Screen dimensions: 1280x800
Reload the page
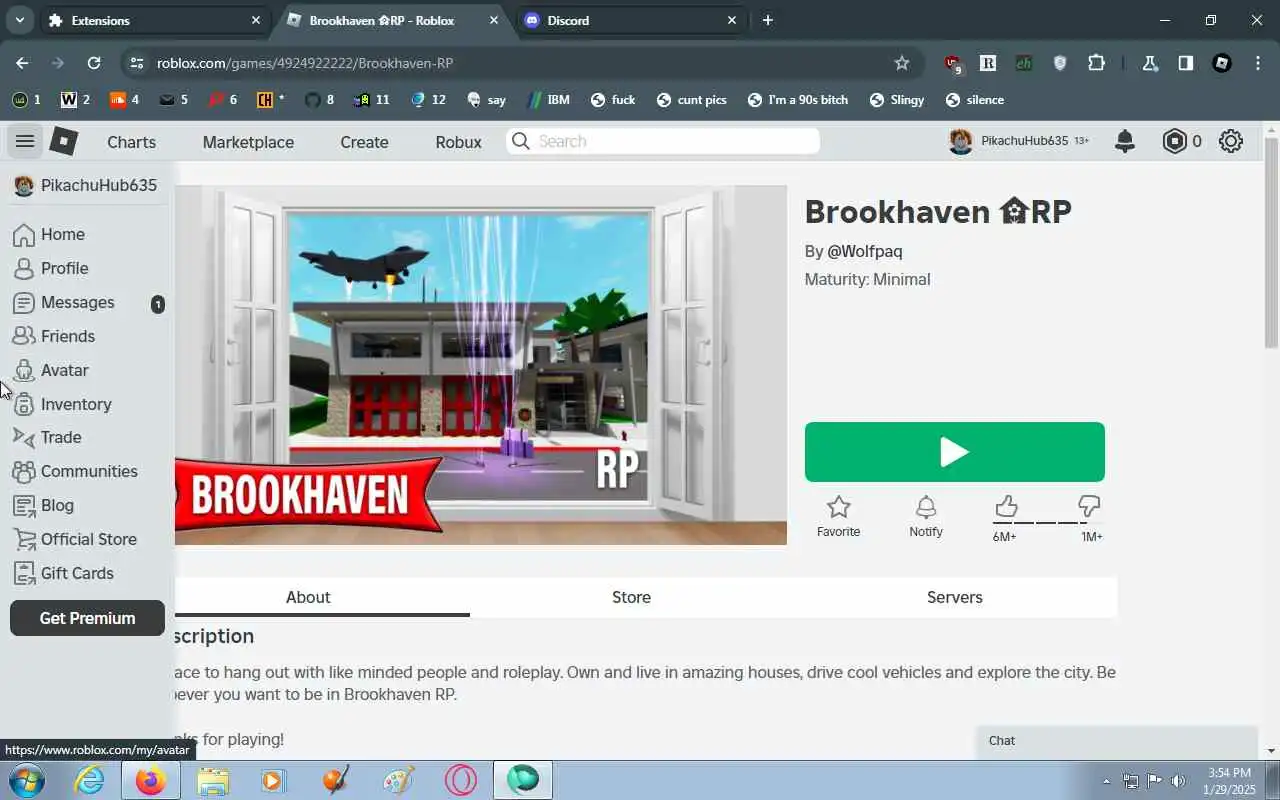(x=93, y=63)
